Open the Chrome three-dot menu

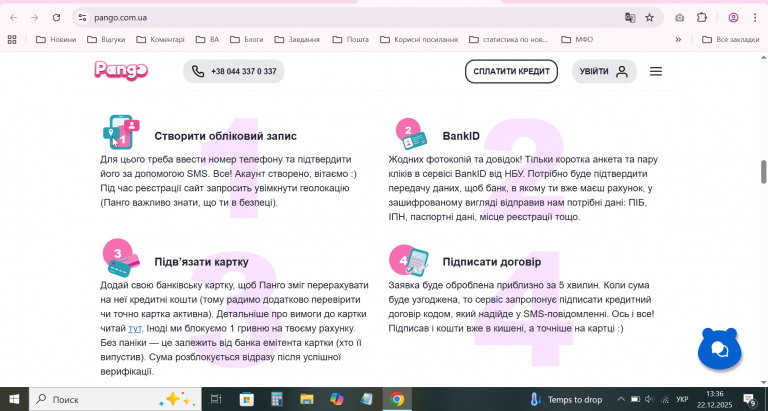(x=755, y=18)
